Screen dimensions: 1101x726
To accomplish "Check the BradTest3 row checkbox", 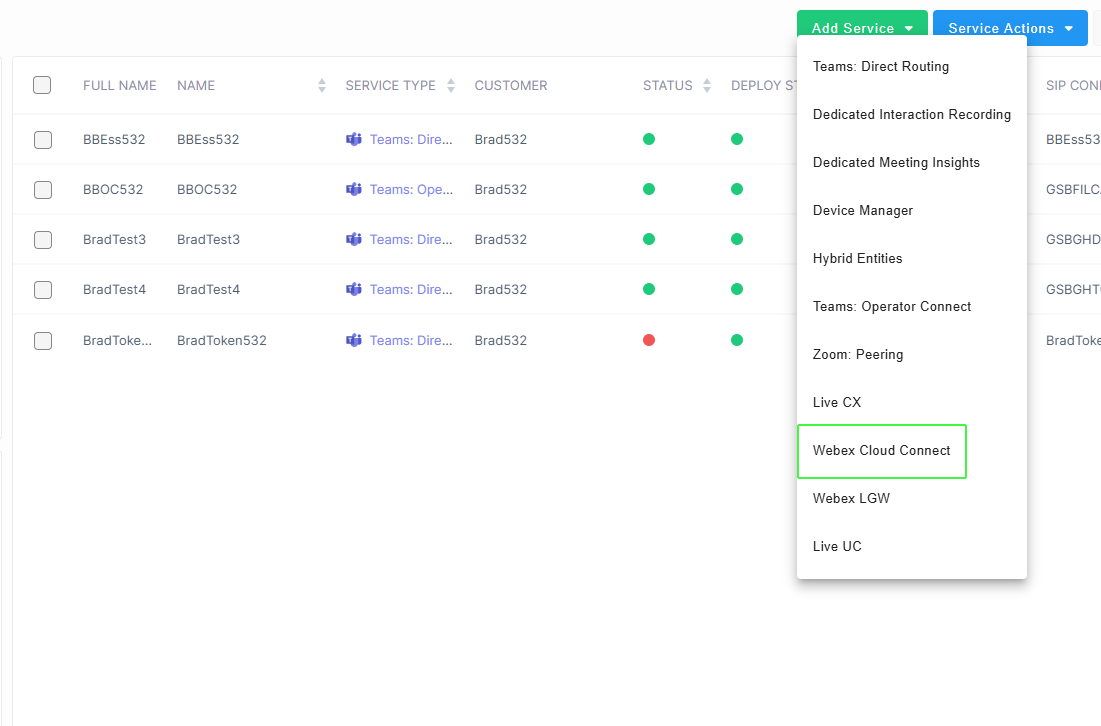I will tap(43, 240).
